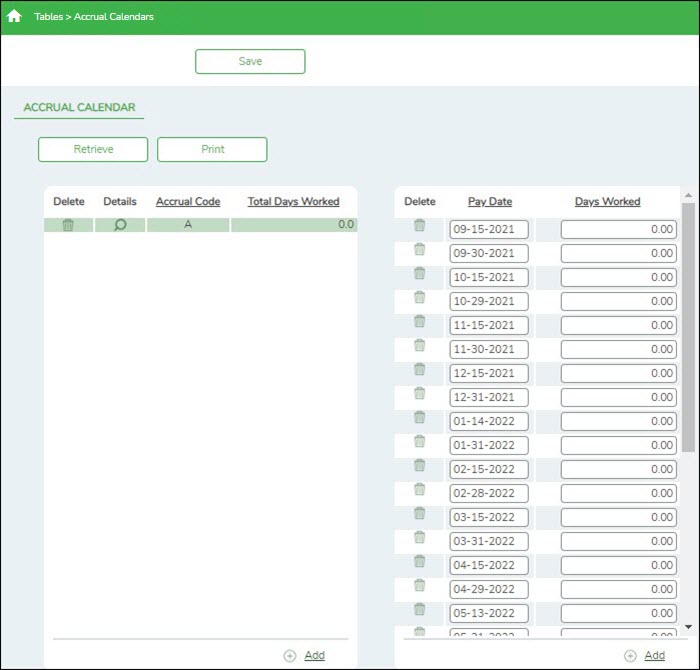Select the Accrual Calendar tab
This screenshot has height=670, width=700.
click(79, 108)
